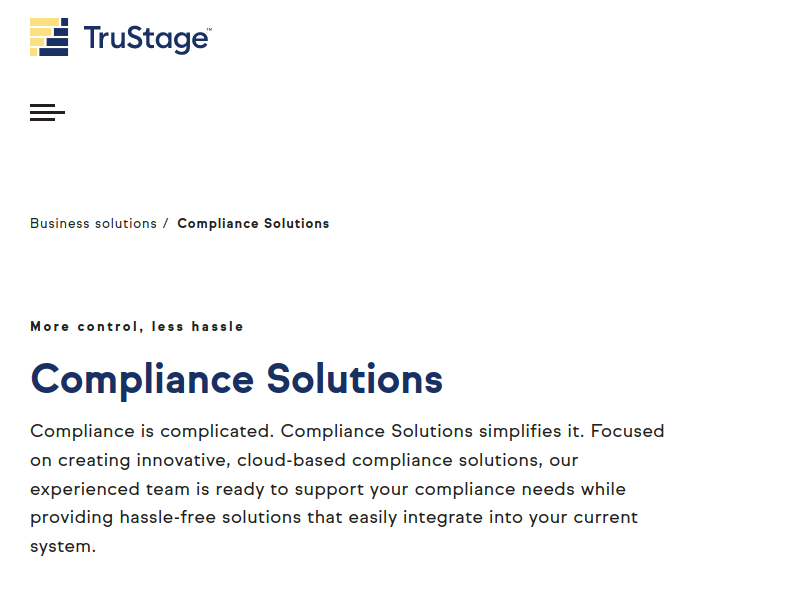Click the word "hassle" in the tagline
This screenshot has width=800, height=600.
[217, 327]
